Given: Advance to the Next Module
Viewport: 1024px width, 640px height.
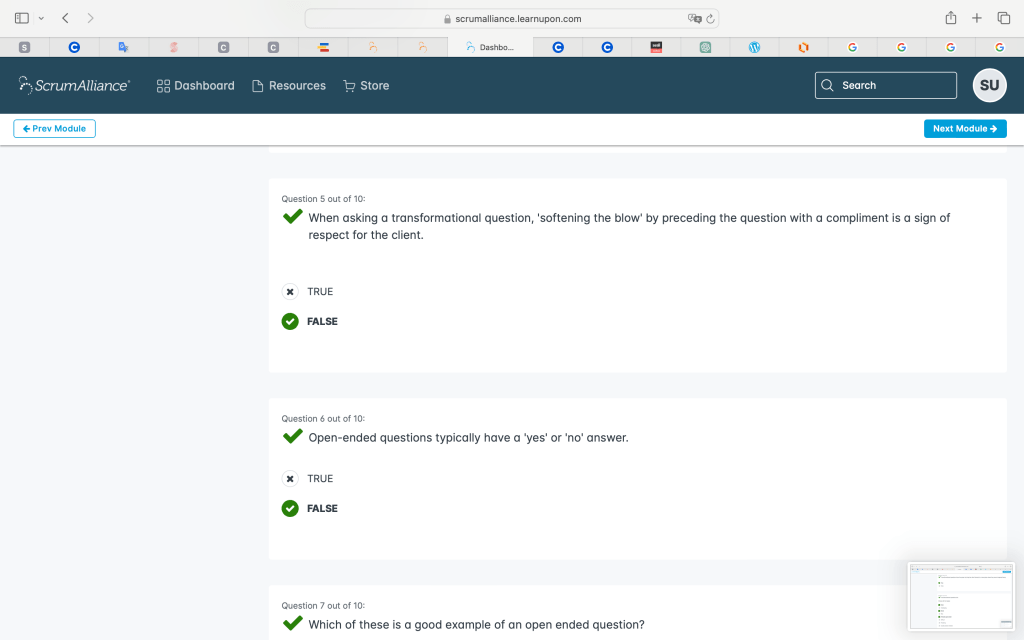Looking at the screenshot, I should pos(965,129).
